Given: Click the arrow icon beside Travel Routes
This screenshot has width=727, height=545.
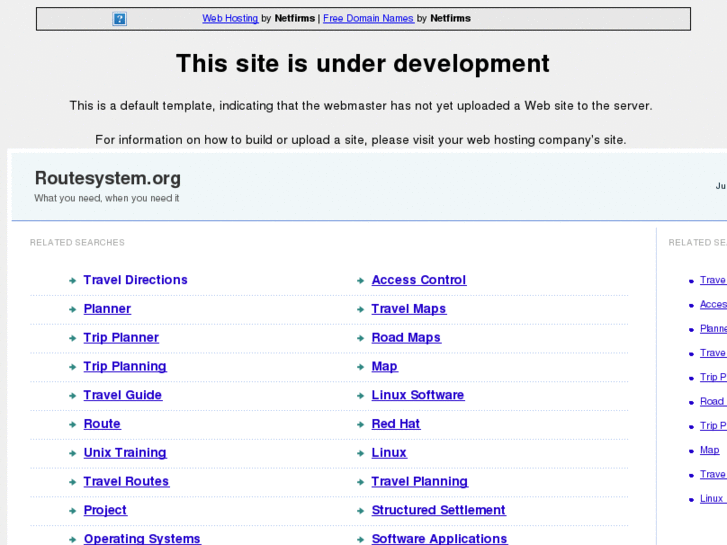Looking at the screenshot, I should (72, 482).
